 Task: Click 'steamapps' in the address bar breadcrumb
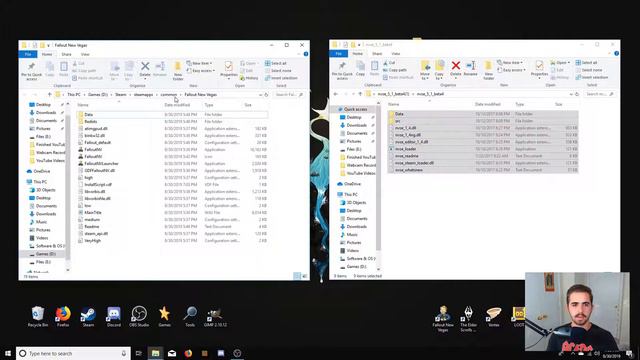tap(143, 95)
